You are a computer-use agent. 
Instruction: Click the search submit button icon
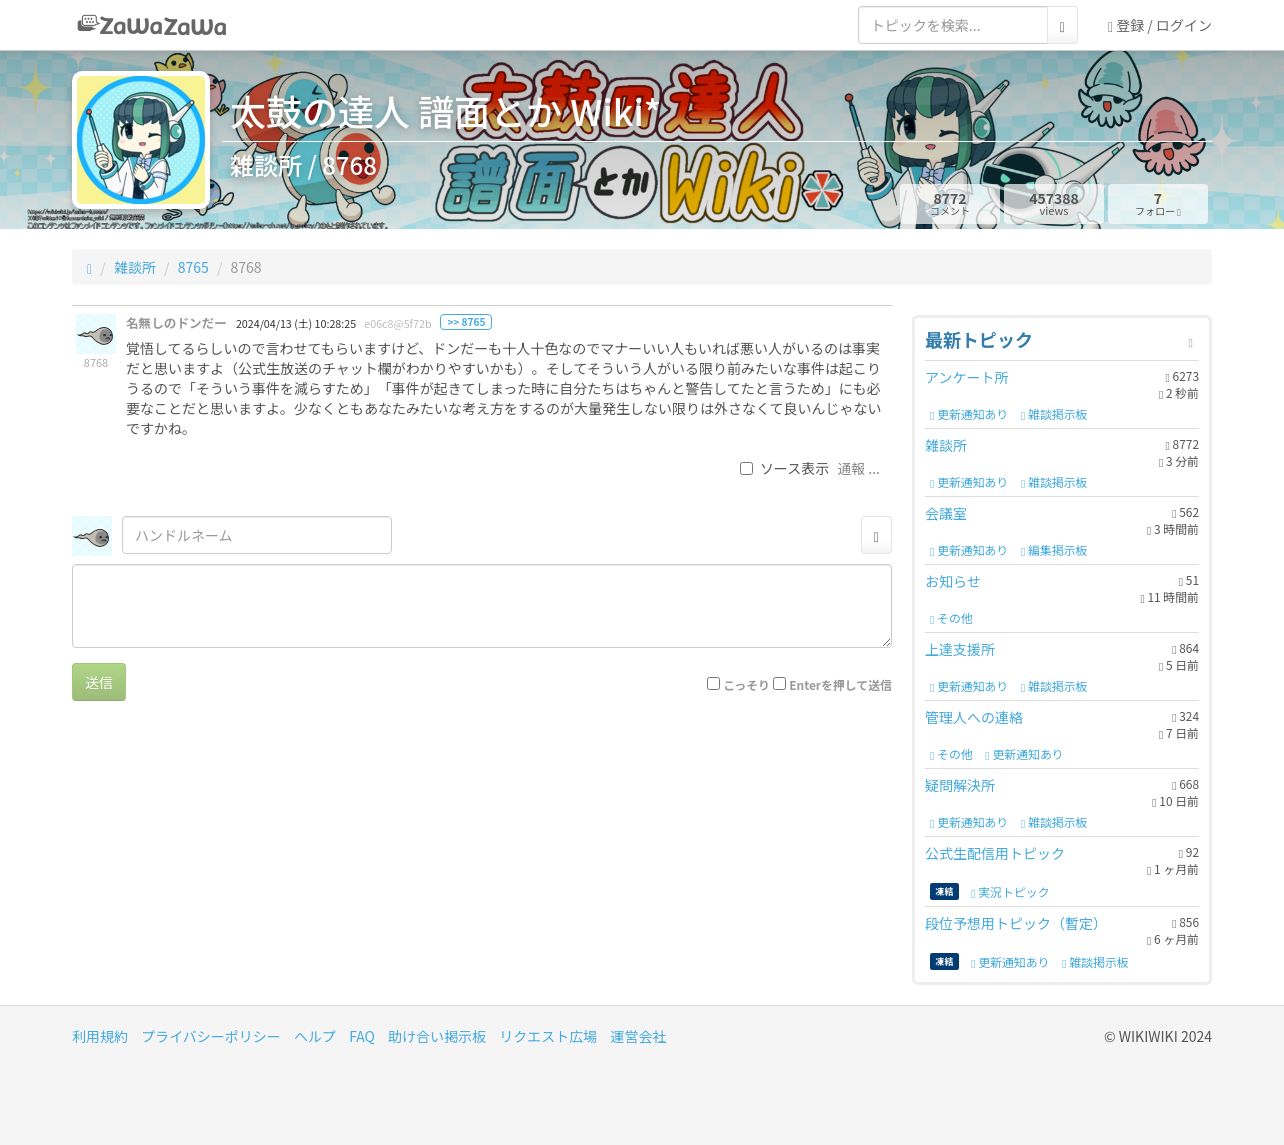tap(1062, 26)
